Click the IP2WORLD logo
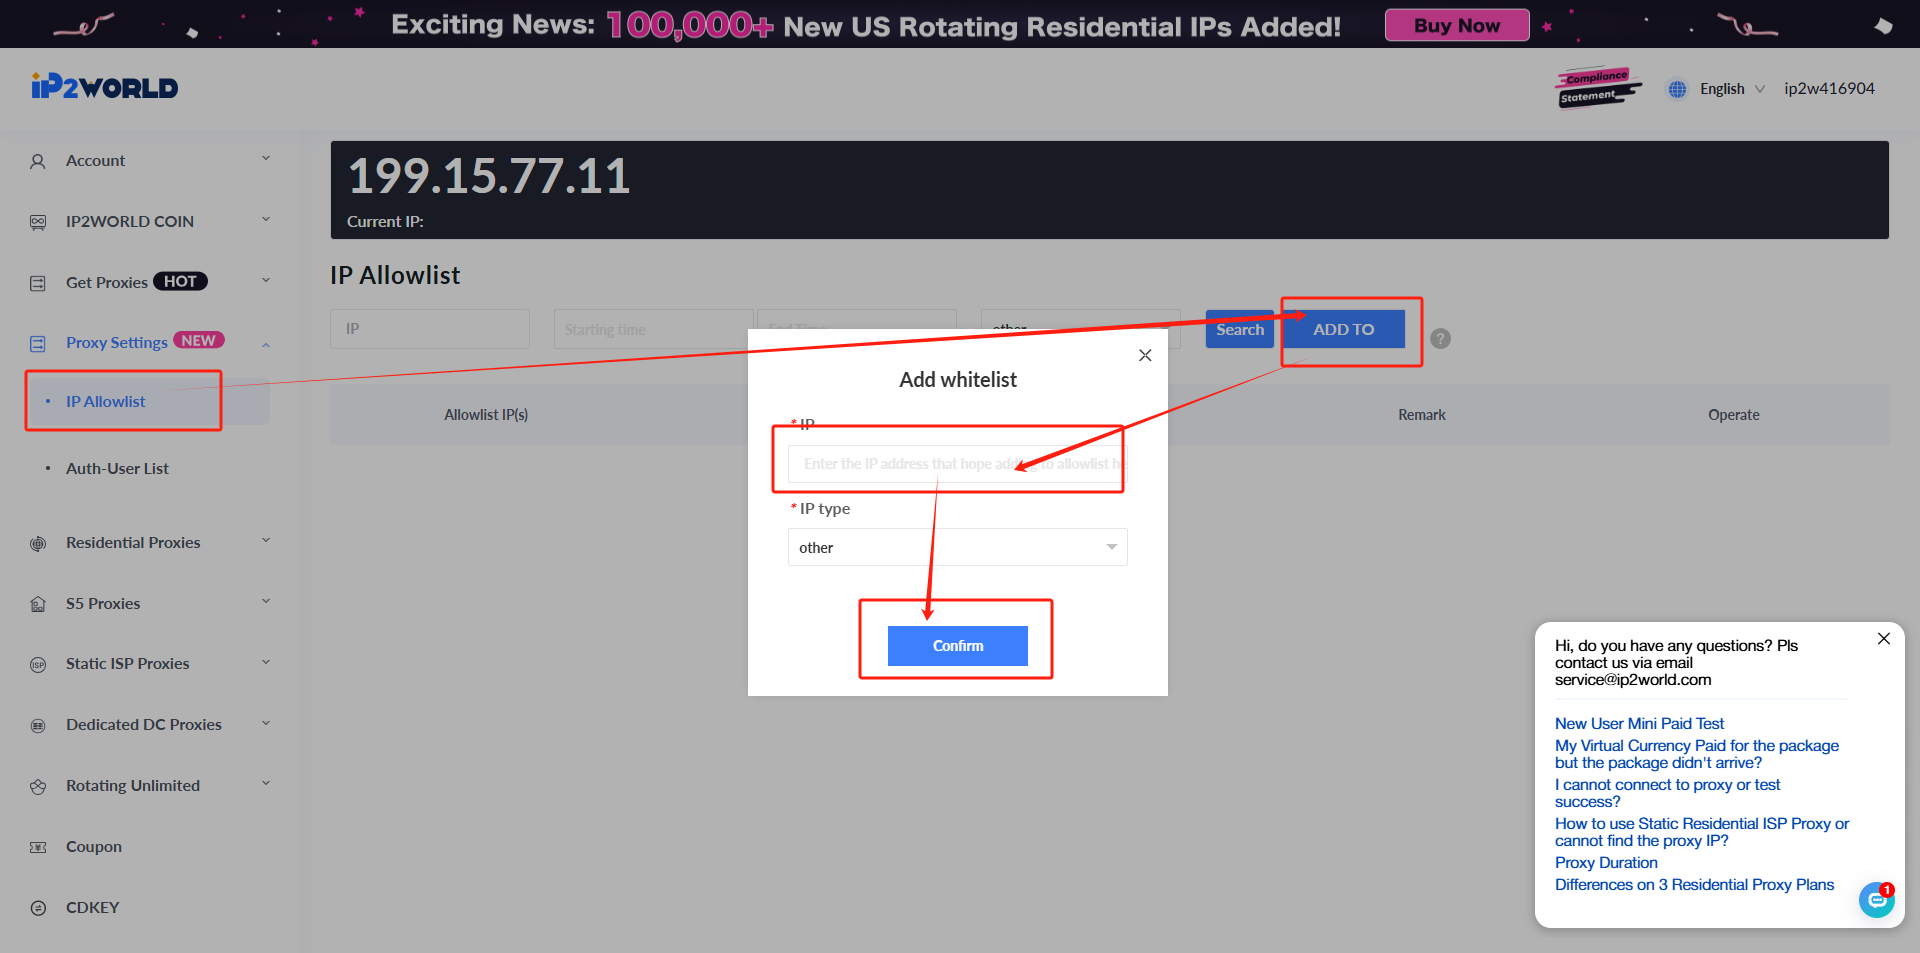The image size is (1920, 953). coord(105,87)
